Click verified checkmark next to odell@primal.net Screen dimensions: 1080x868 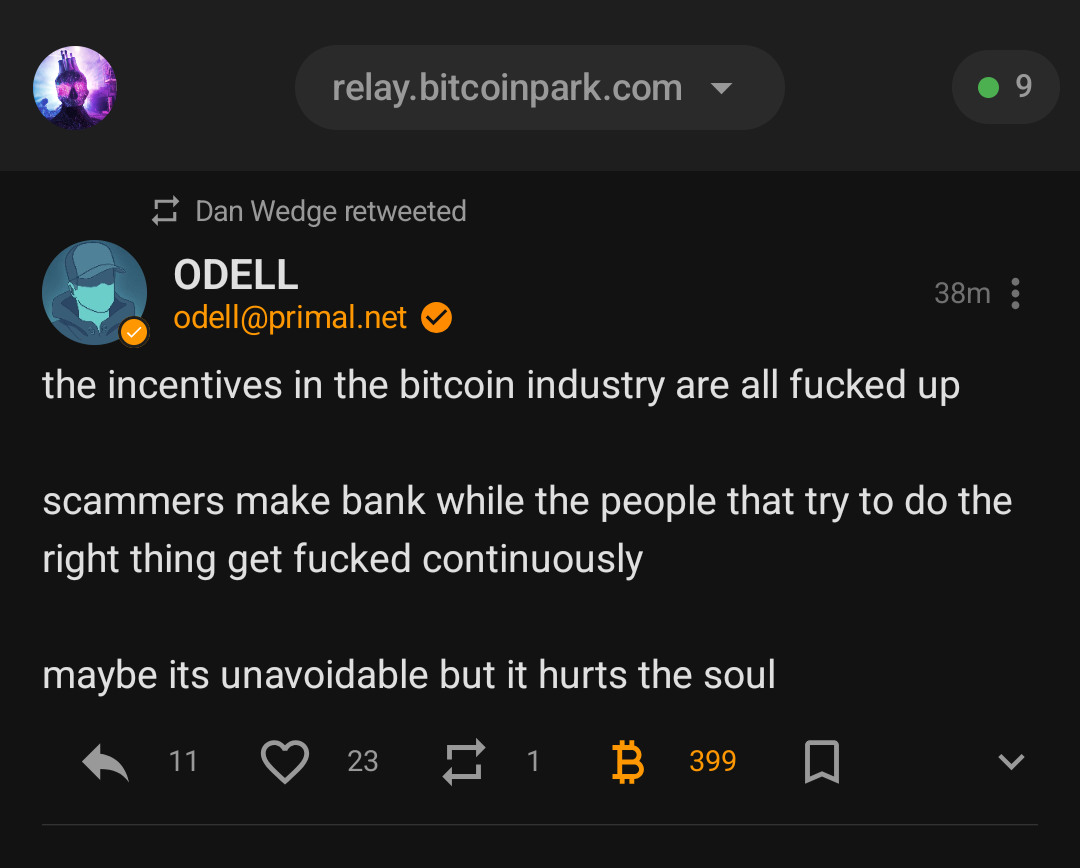coord(437,318)
